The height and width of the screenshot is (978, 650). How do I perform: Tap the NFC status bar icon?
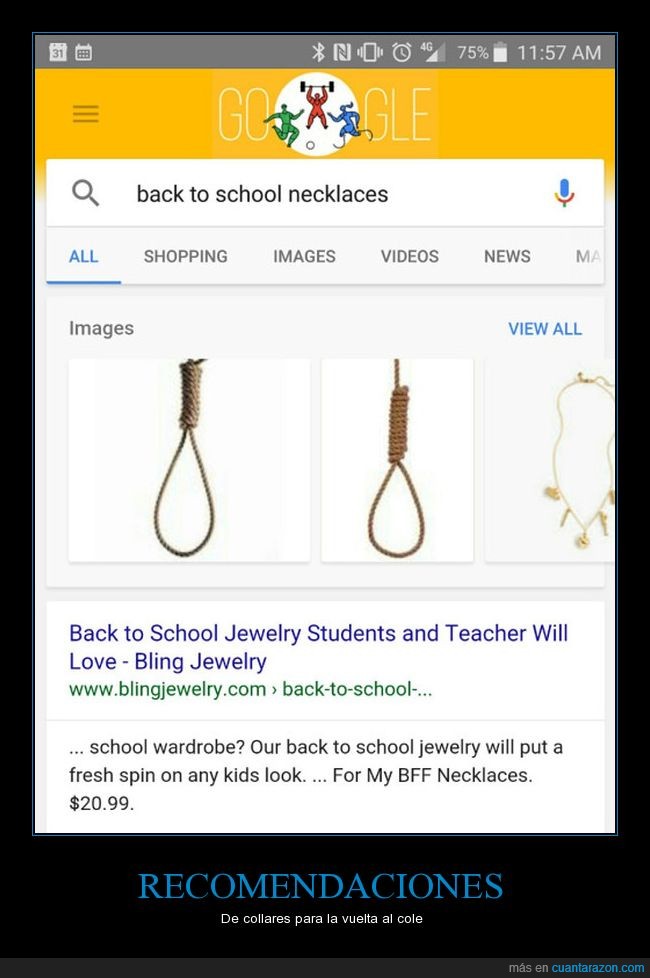(342, 52)
